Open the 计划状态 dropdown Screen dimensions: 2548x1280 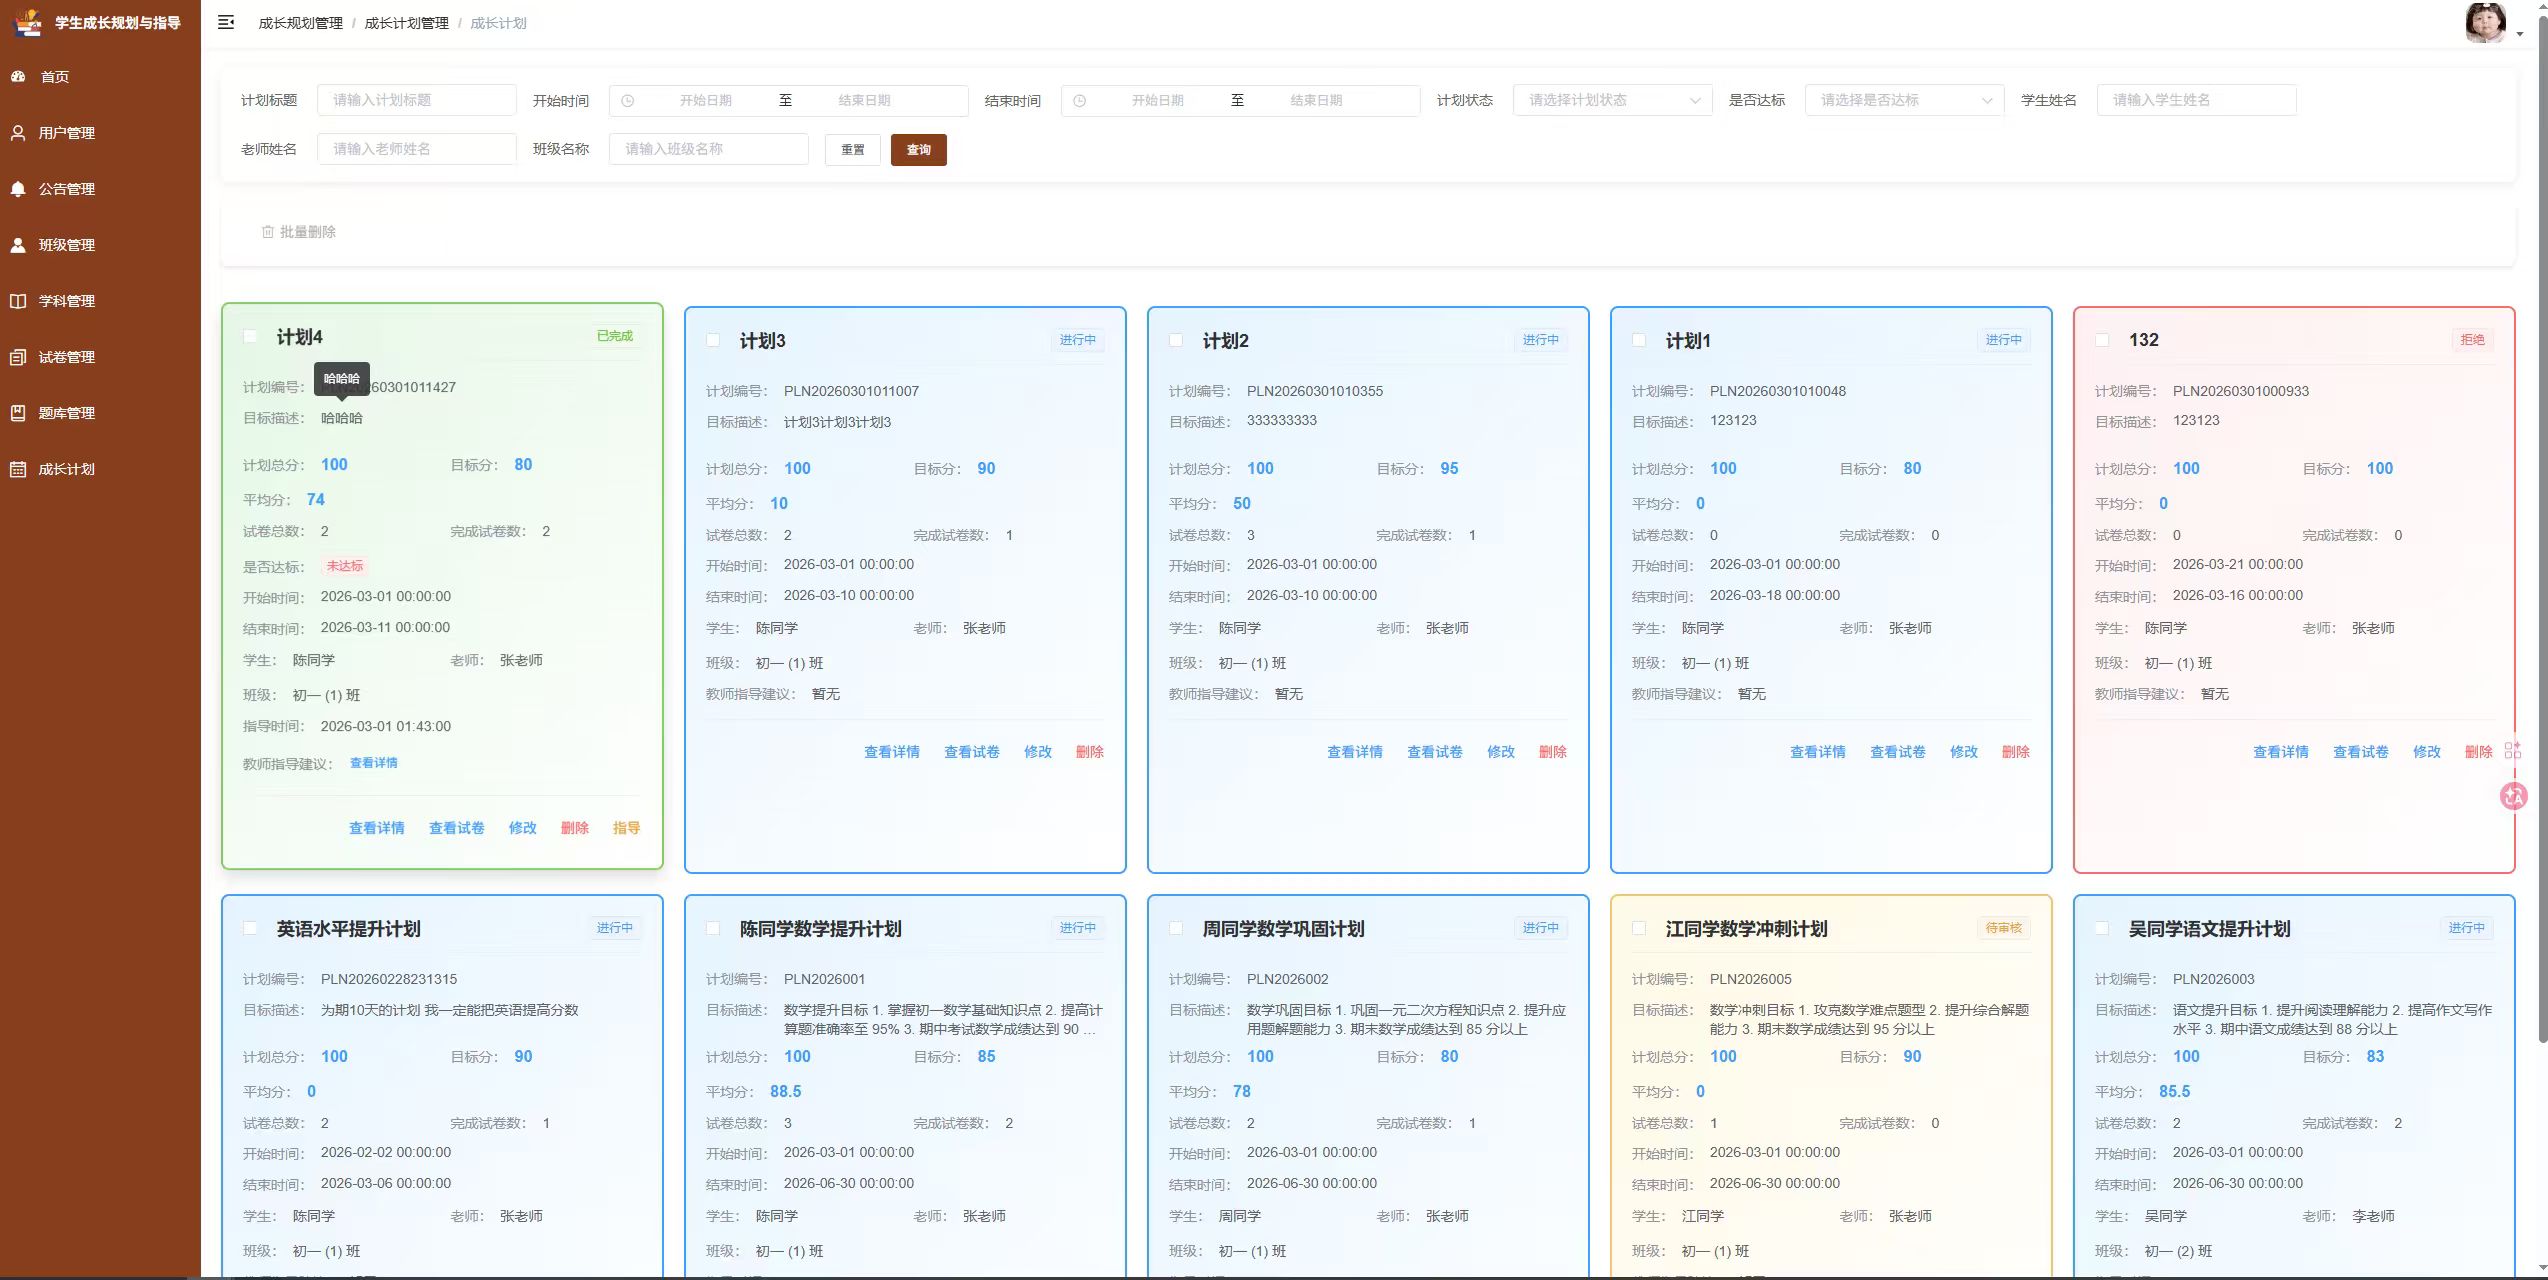[x=1612, y=100]
